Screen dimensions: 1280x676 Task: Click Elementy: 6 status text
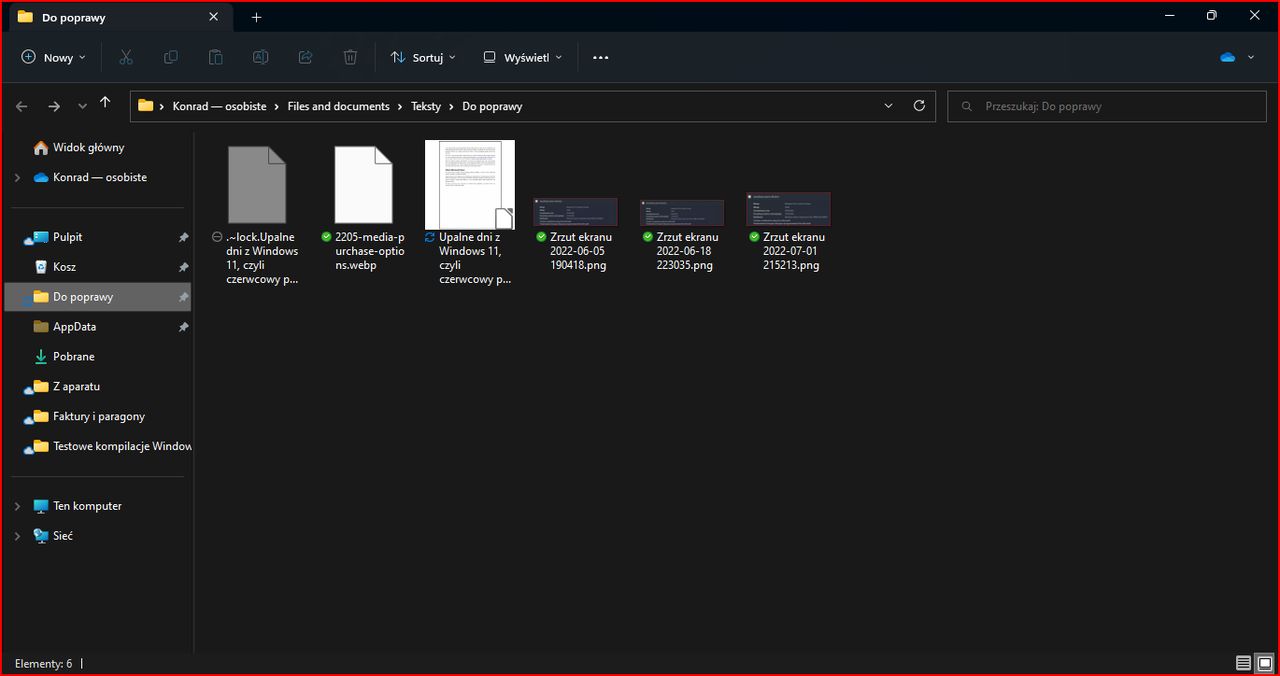point(43,664)
